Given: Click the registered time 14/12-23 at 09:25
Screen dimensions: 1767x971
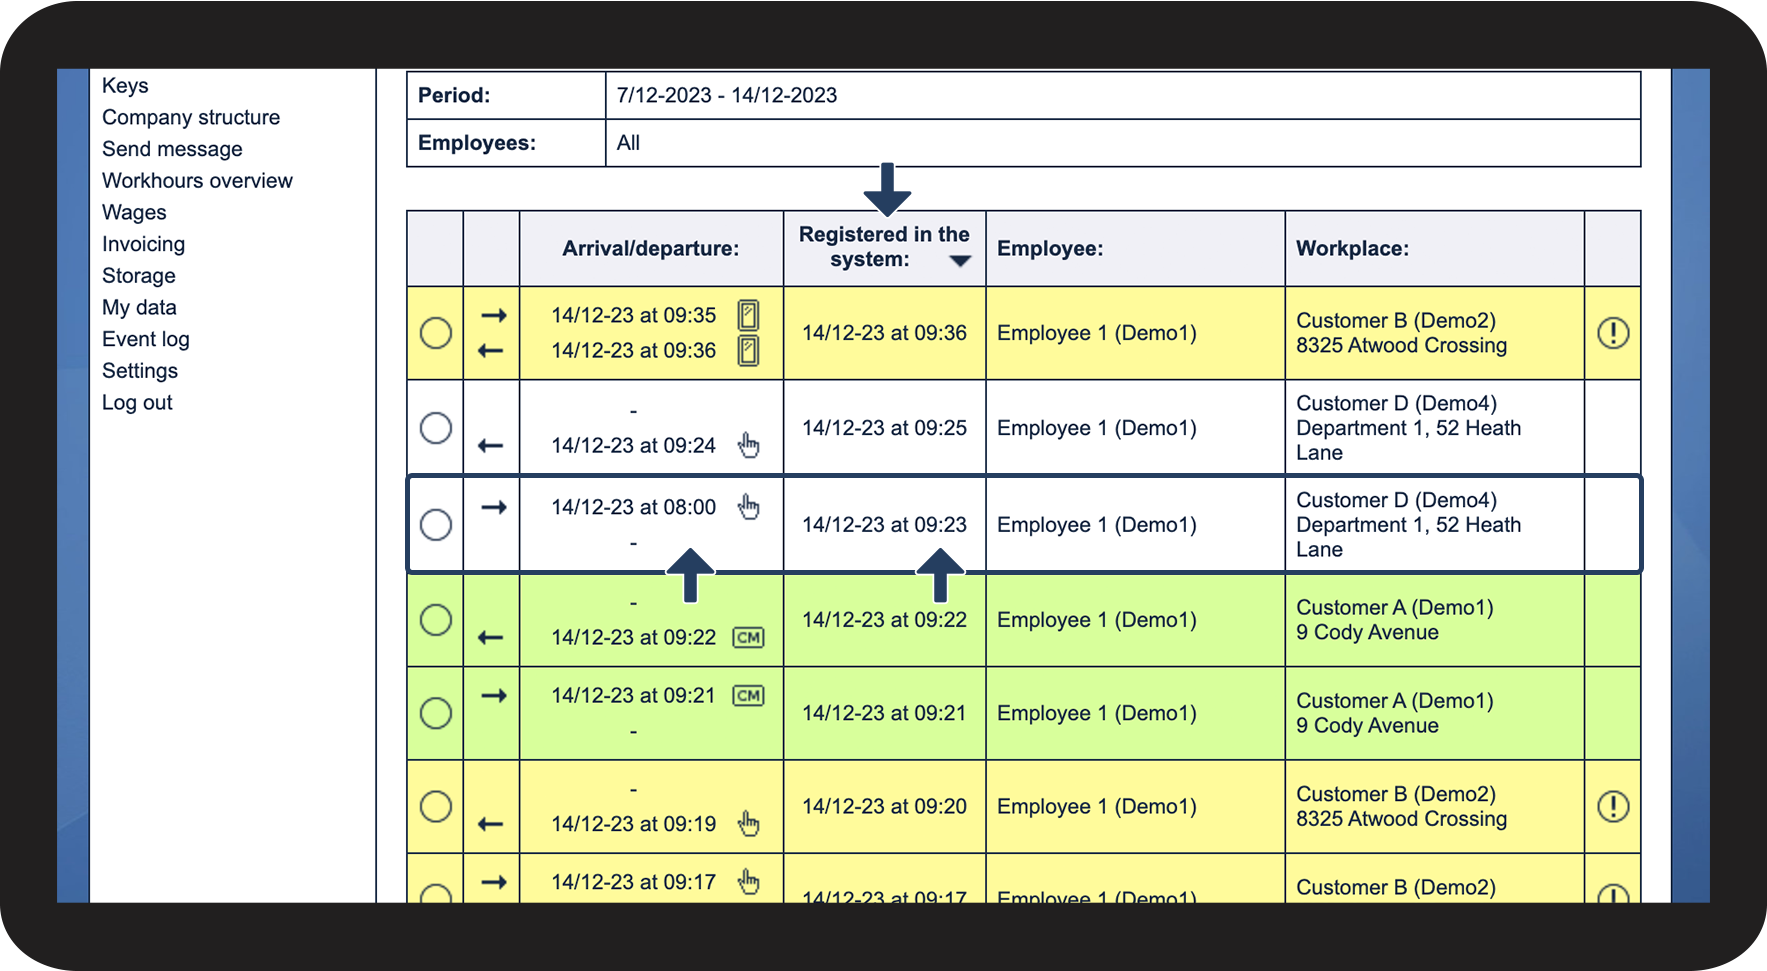Looking at the screenshot, I should coord(884,428).
